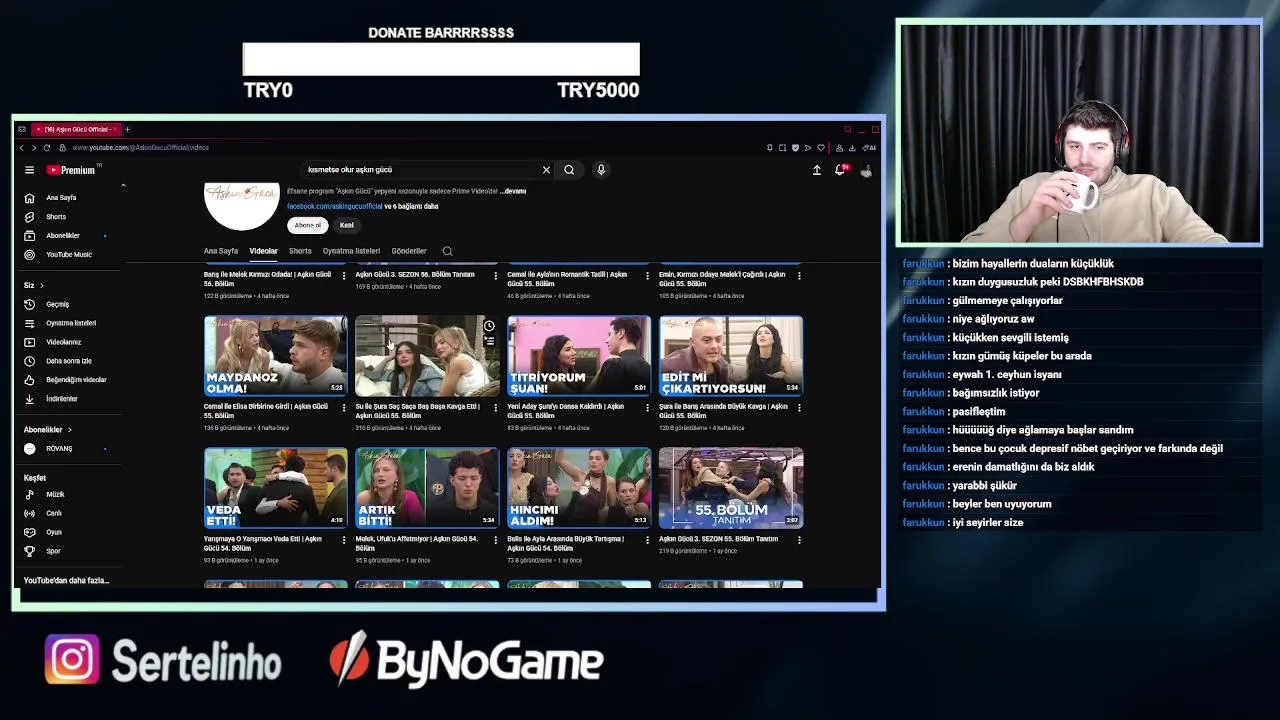Image resolution: width=1280 pixels, height=720 pixels.
Task: Expand the Abonelikler section heading
Action: (x=48, y=430)
